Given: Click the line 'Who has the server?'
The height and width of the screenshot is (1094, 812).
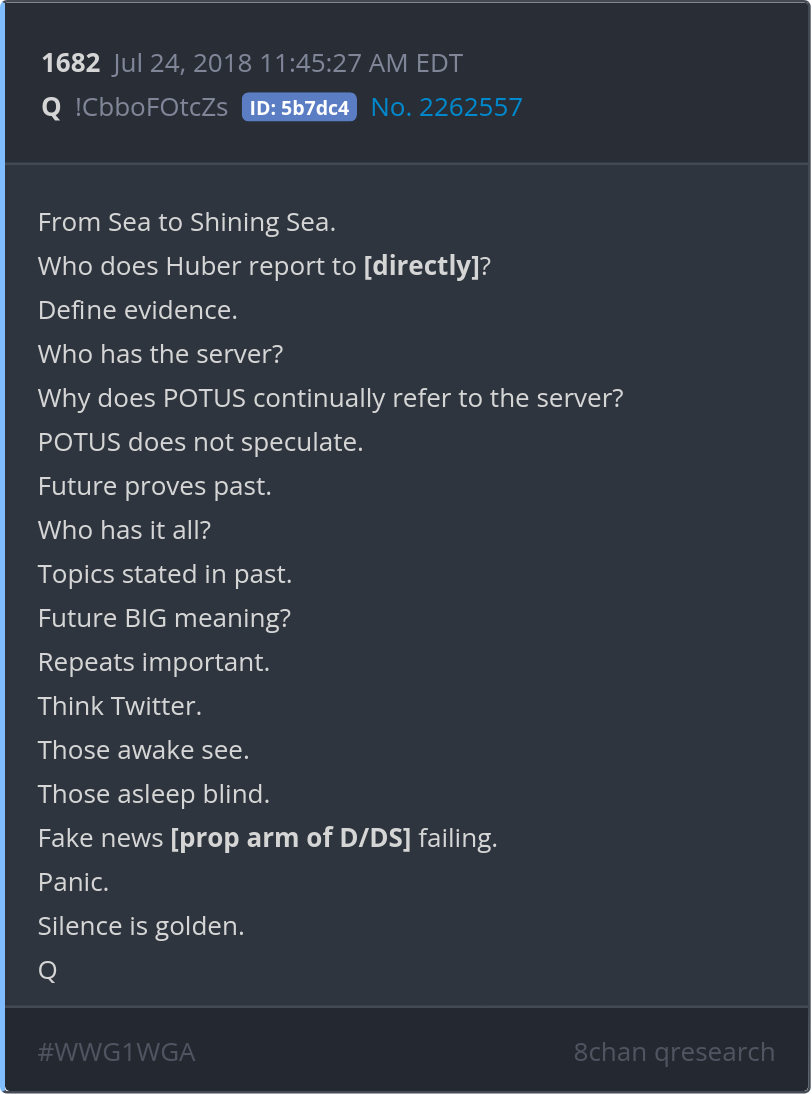Looking at the screenshot, I should click(x=161, y=354).
